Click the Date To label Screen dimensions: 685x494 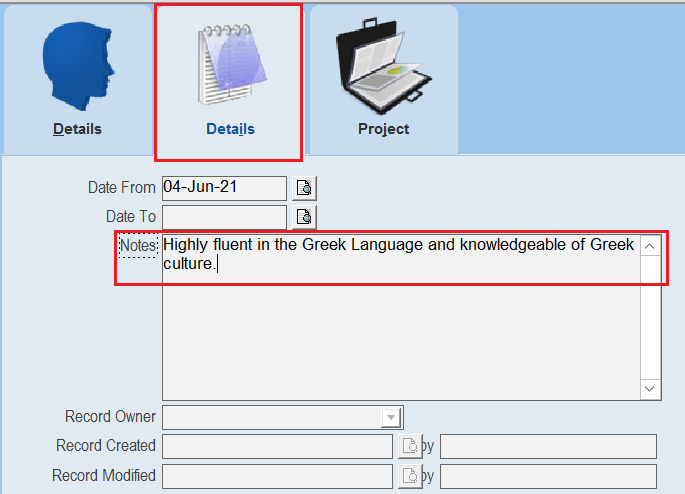[x=131, y=217]
